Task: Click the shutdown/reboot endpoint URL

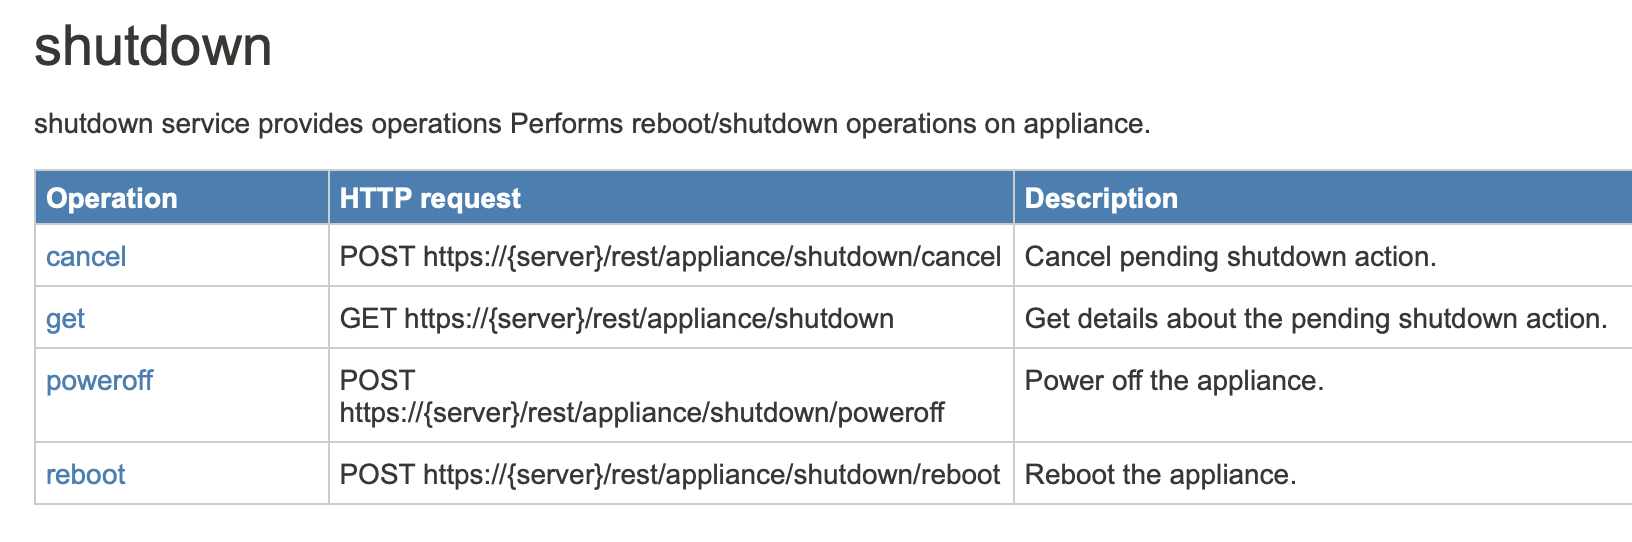Action: click(711, 475)
